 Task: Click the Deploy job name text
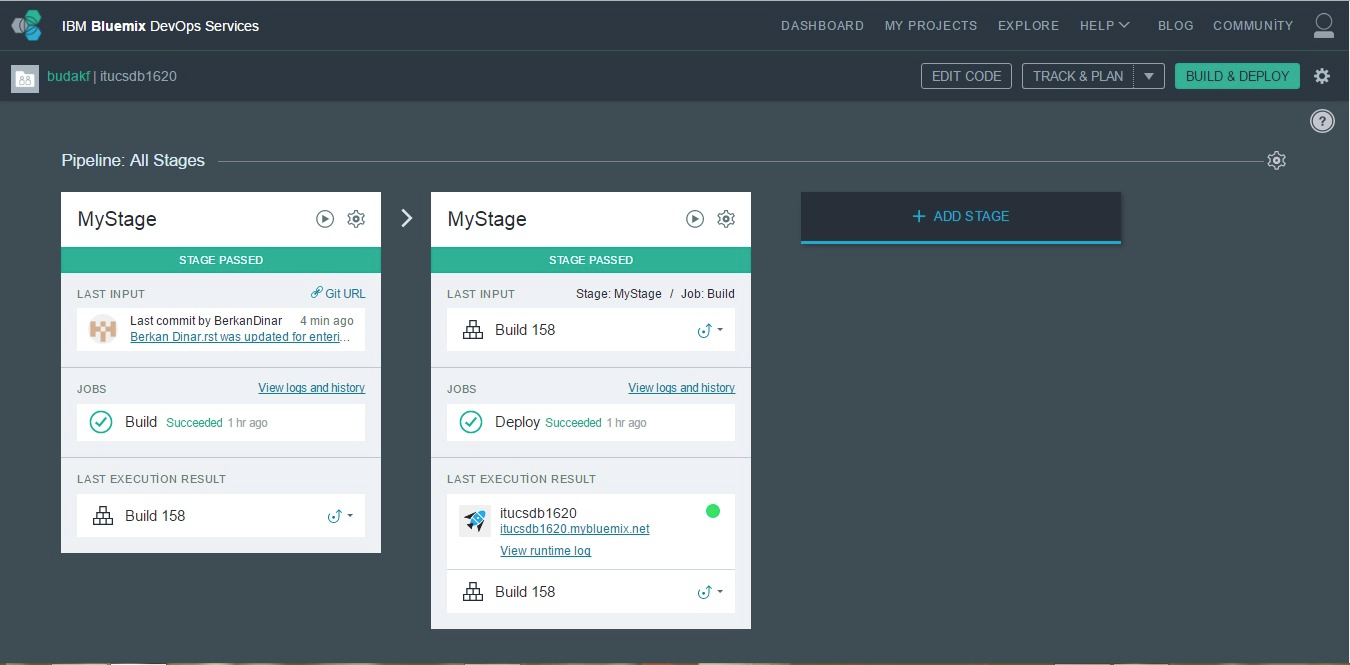coord(517,422)
